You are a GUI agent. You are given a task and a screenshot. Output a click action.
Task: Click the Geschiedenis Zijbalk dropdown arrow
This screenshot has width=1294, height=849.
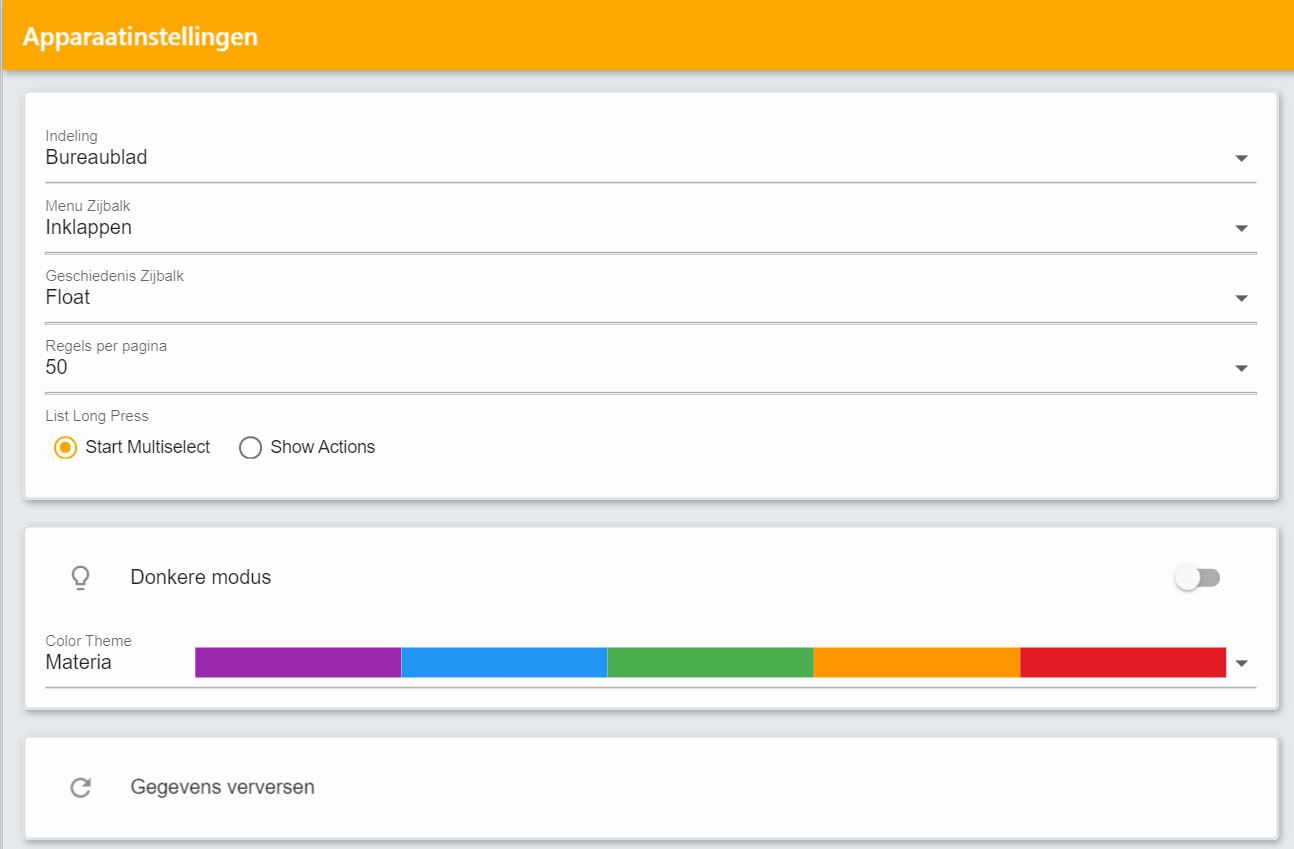point(1241,297)
